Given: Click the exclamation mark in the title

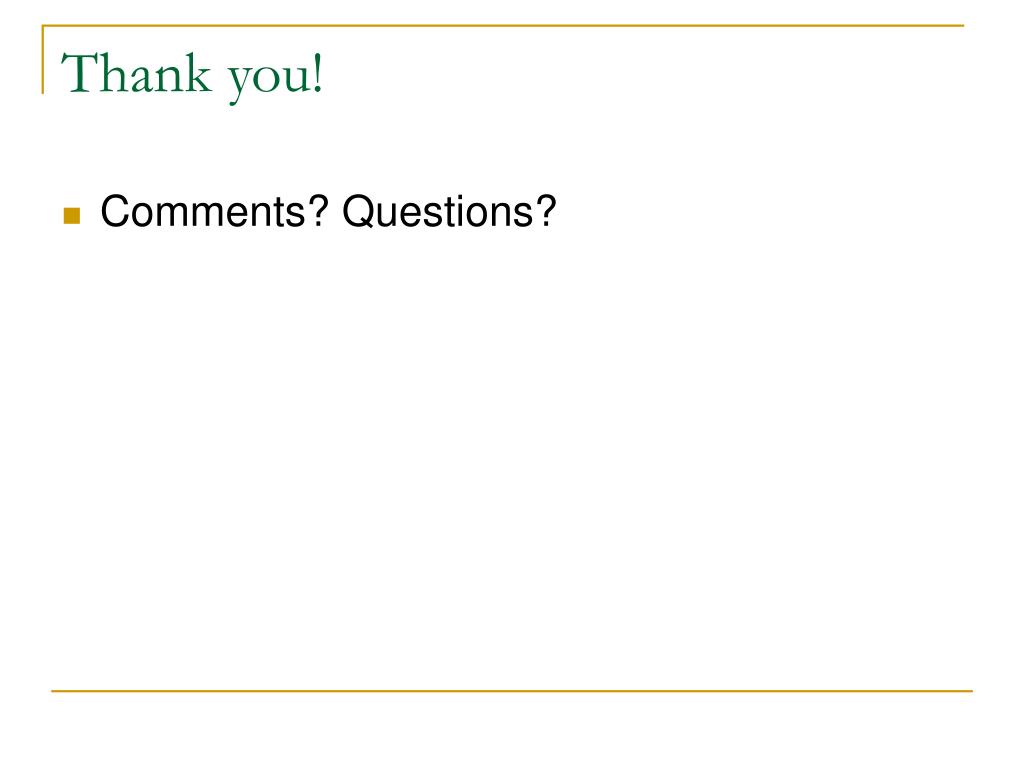Looking at the screenshot, I should click(x=318, y=73).
